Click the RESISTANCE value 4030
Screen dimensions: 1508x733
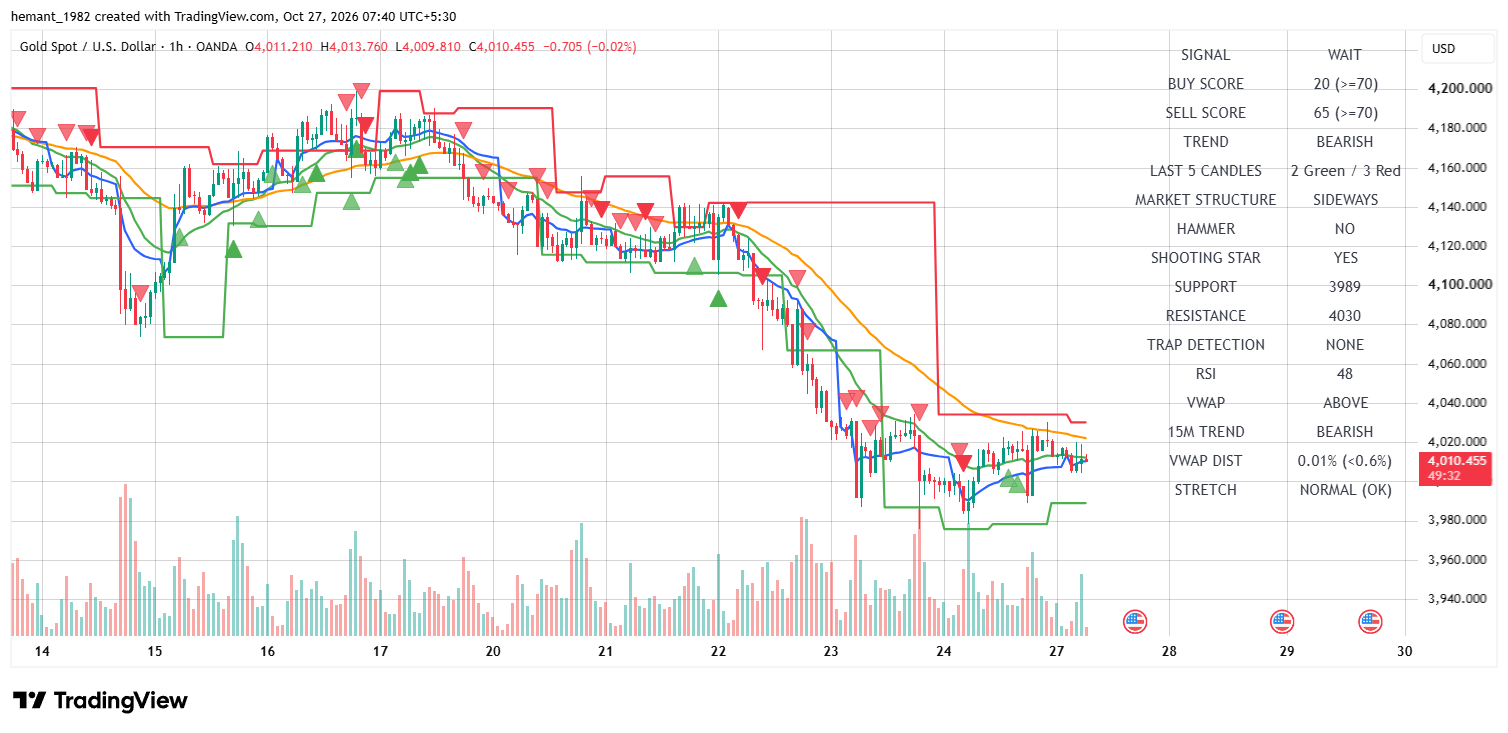click(1345, 316)
